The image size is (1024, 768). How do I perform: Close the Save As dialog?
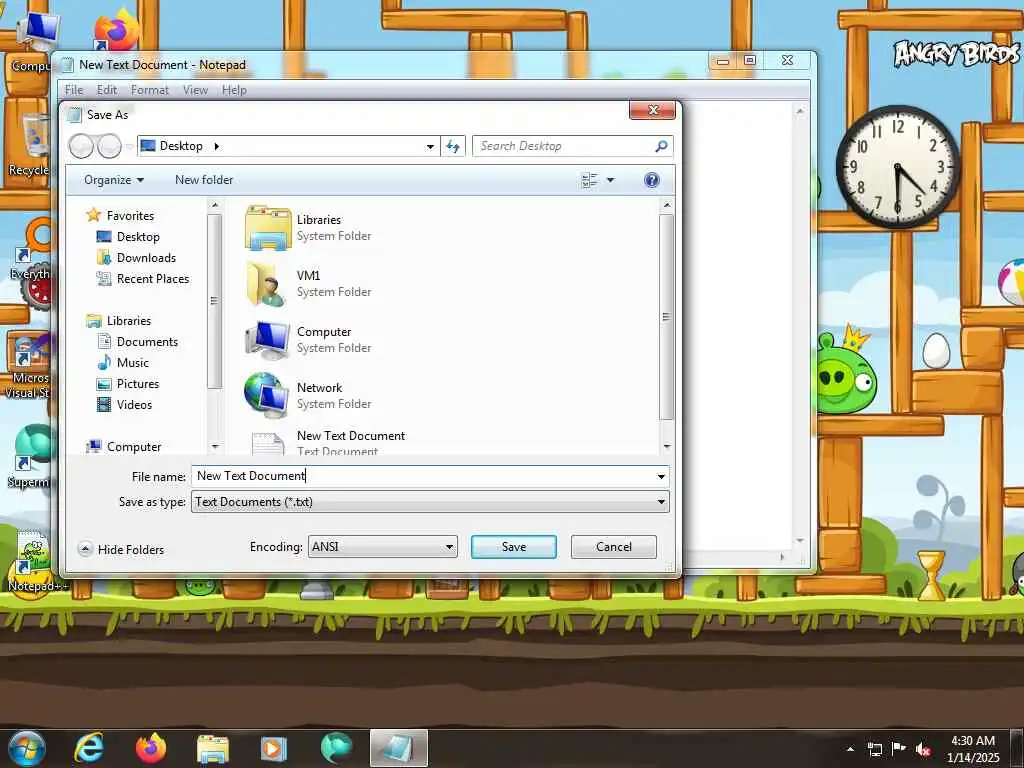pos(652,110)
